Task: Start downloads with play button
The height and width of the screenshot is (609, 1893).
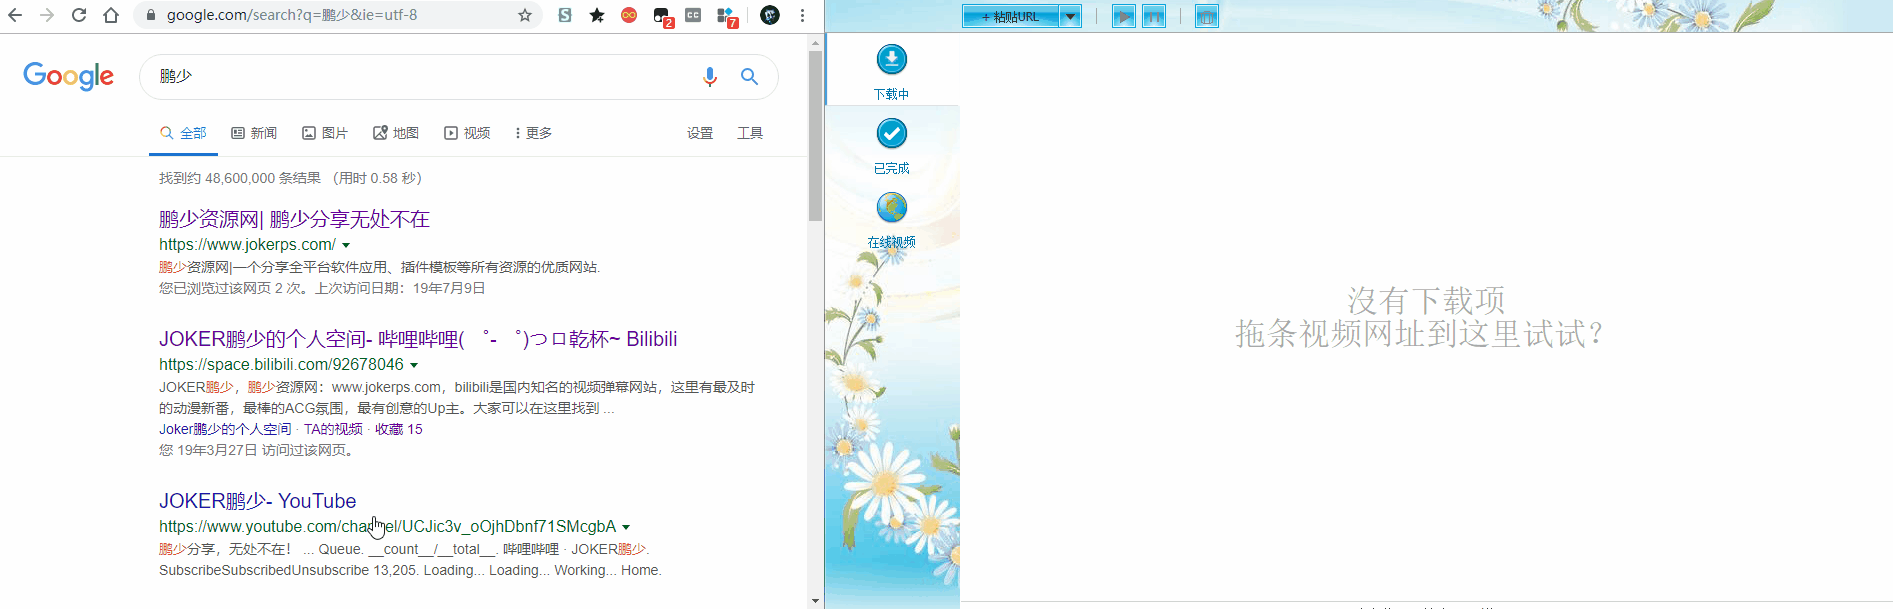Action: (x=1124, y=16)
